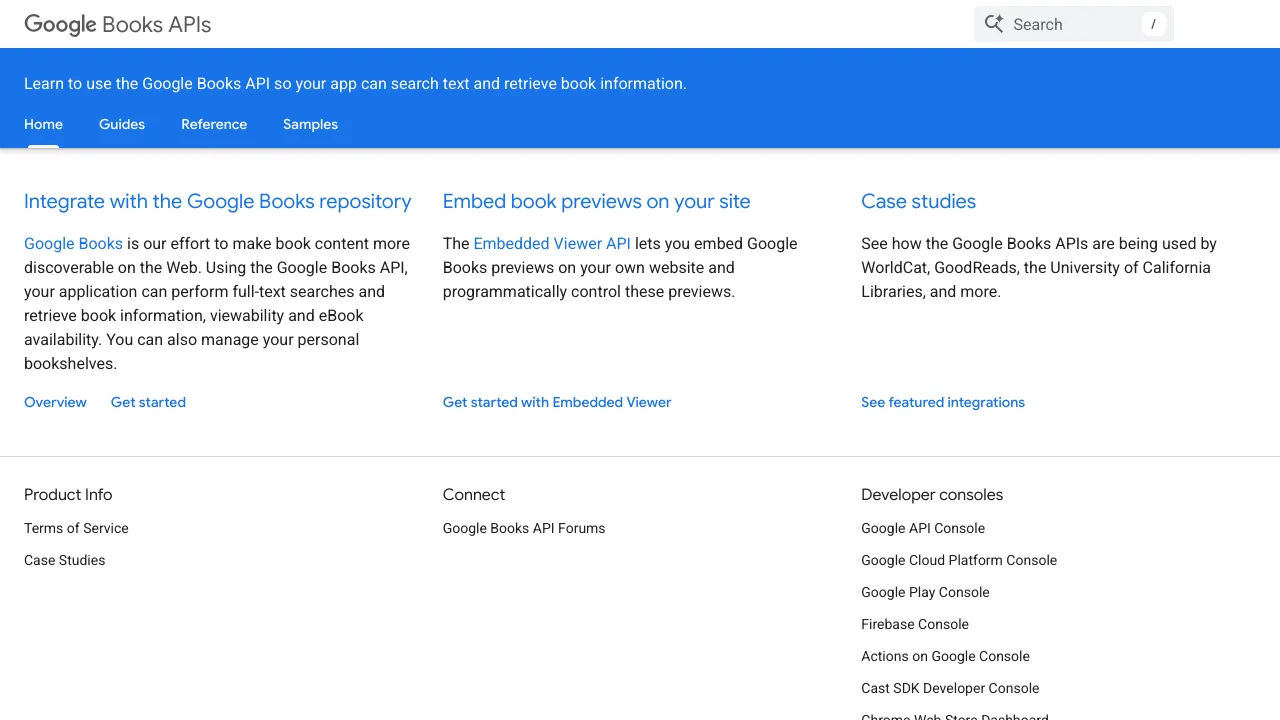Click the Overview link
Image resolution: width=1280 pixels, height=720 pixels.
tap(55, 402)
